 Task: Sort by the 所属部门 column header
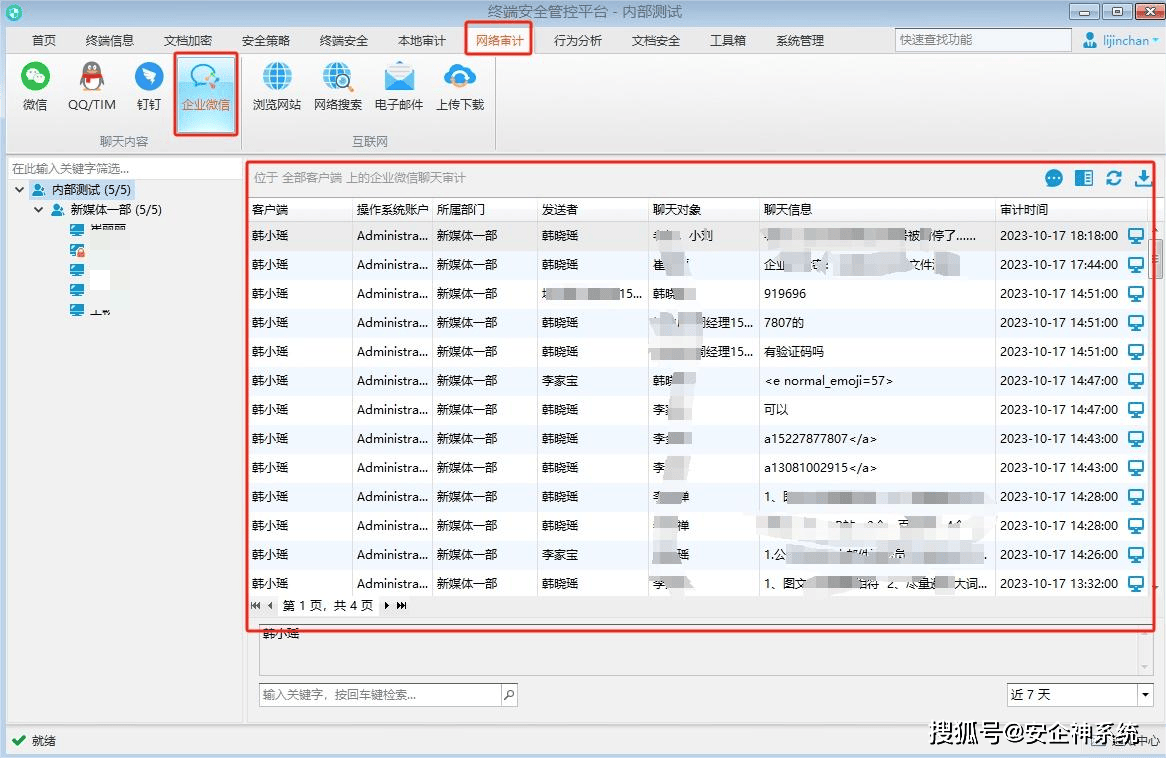485,210
